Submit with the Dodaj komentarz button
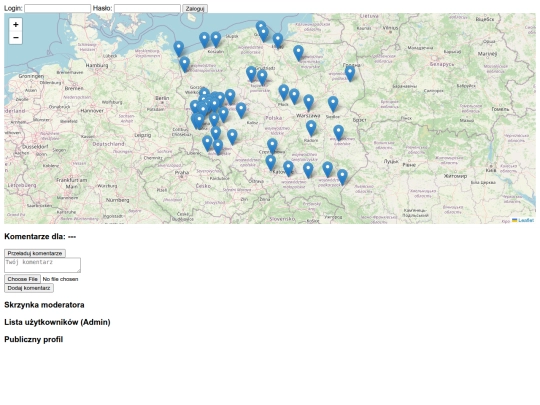Screen dimensions: 540x405 point(29,288)
